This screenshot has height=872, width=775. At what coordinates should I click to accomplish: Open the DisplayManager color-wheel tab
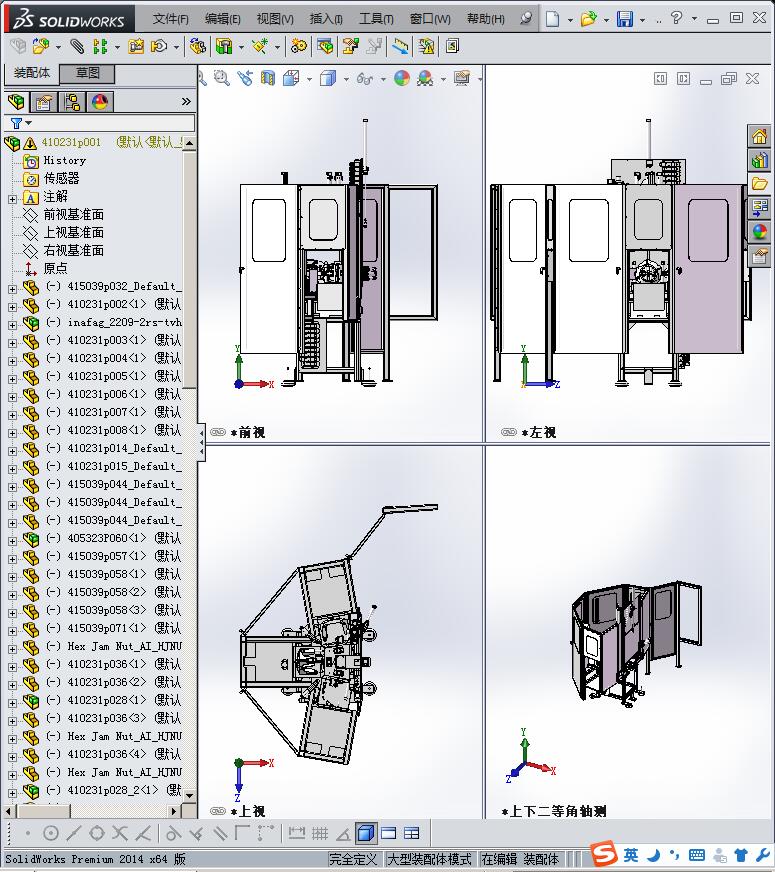pyautogui.click(x=100, y=102)
